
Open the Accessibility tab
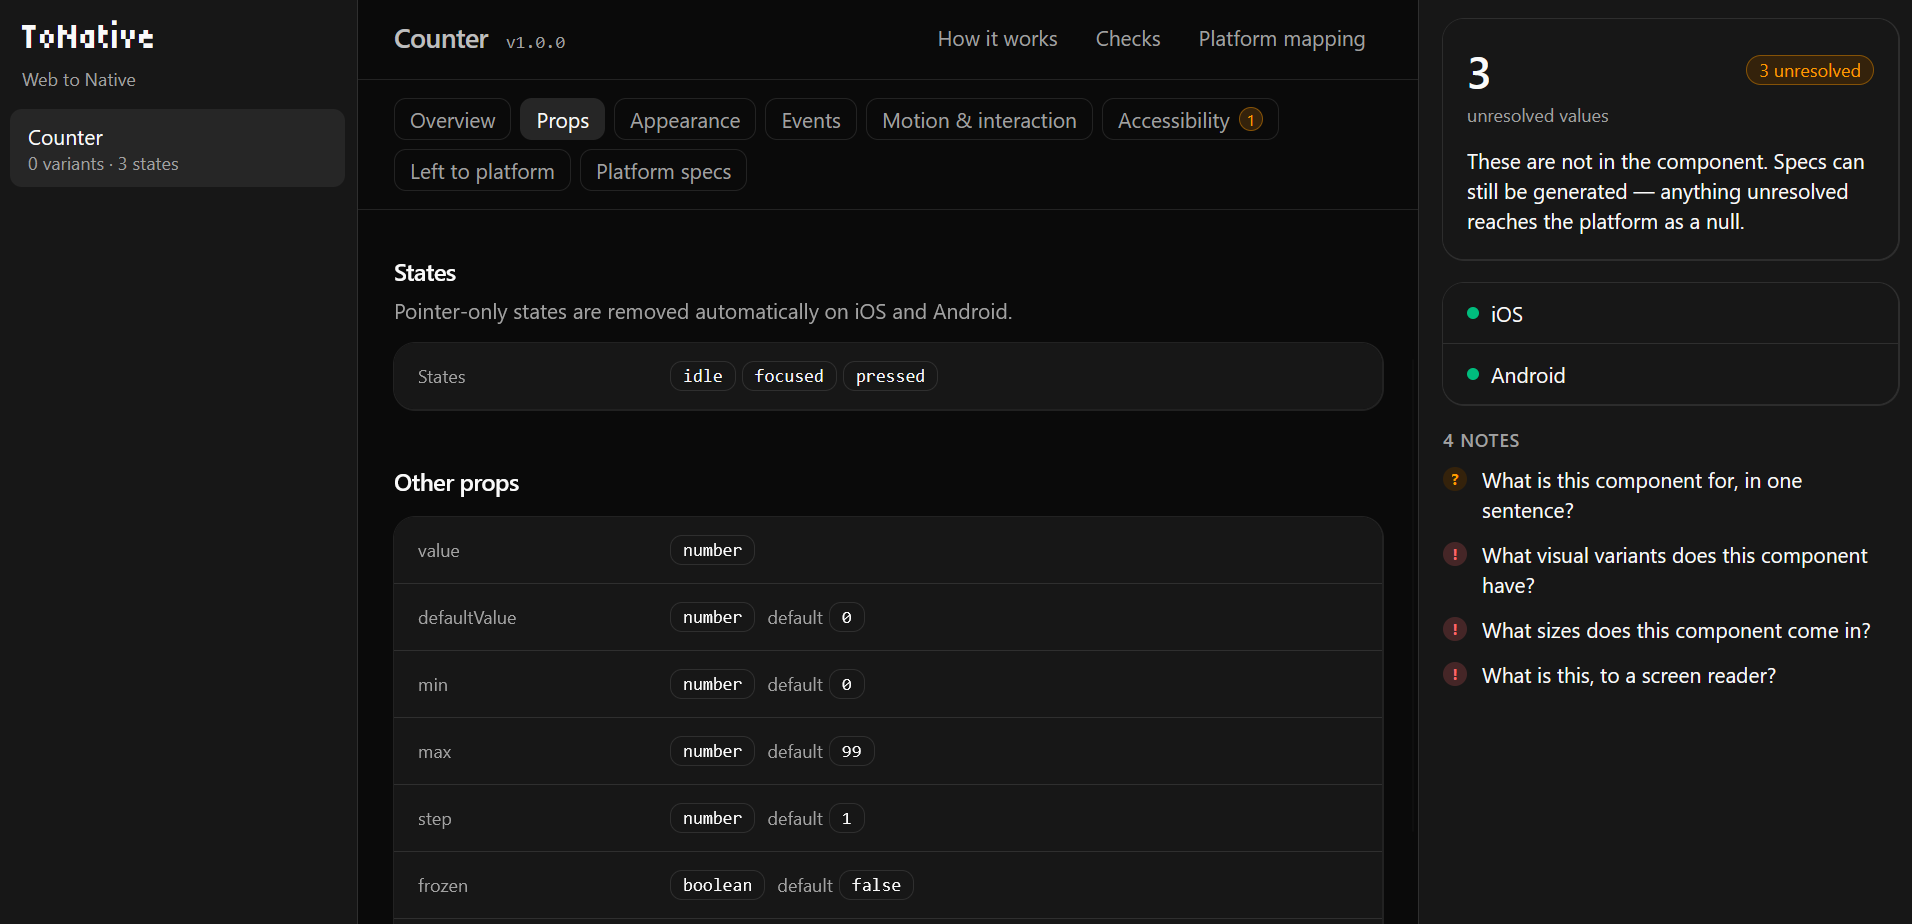tap(1190, 120)
